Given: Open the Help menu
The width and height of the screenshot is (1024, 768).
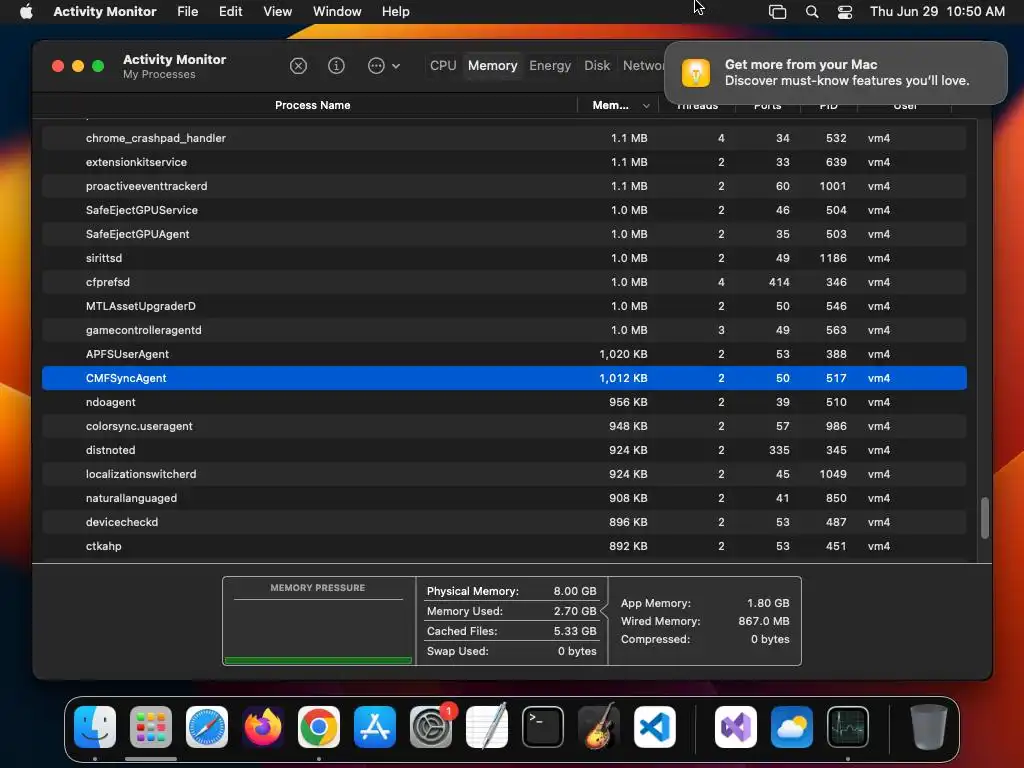Looking at the screenshot, I should [396, 11].
